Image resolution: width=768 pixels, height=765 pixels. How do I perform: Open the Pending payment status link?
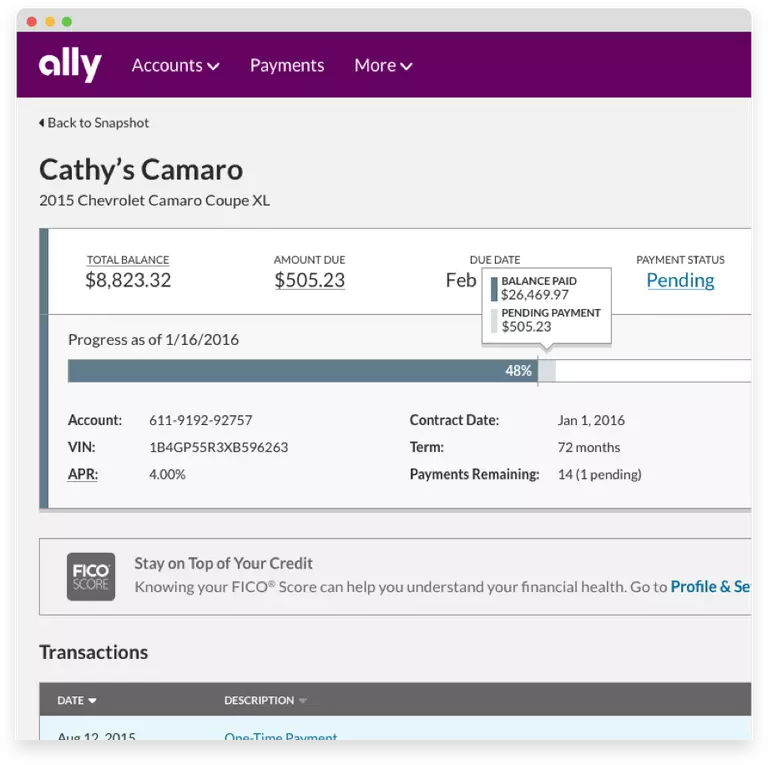[x=680, y=280]
